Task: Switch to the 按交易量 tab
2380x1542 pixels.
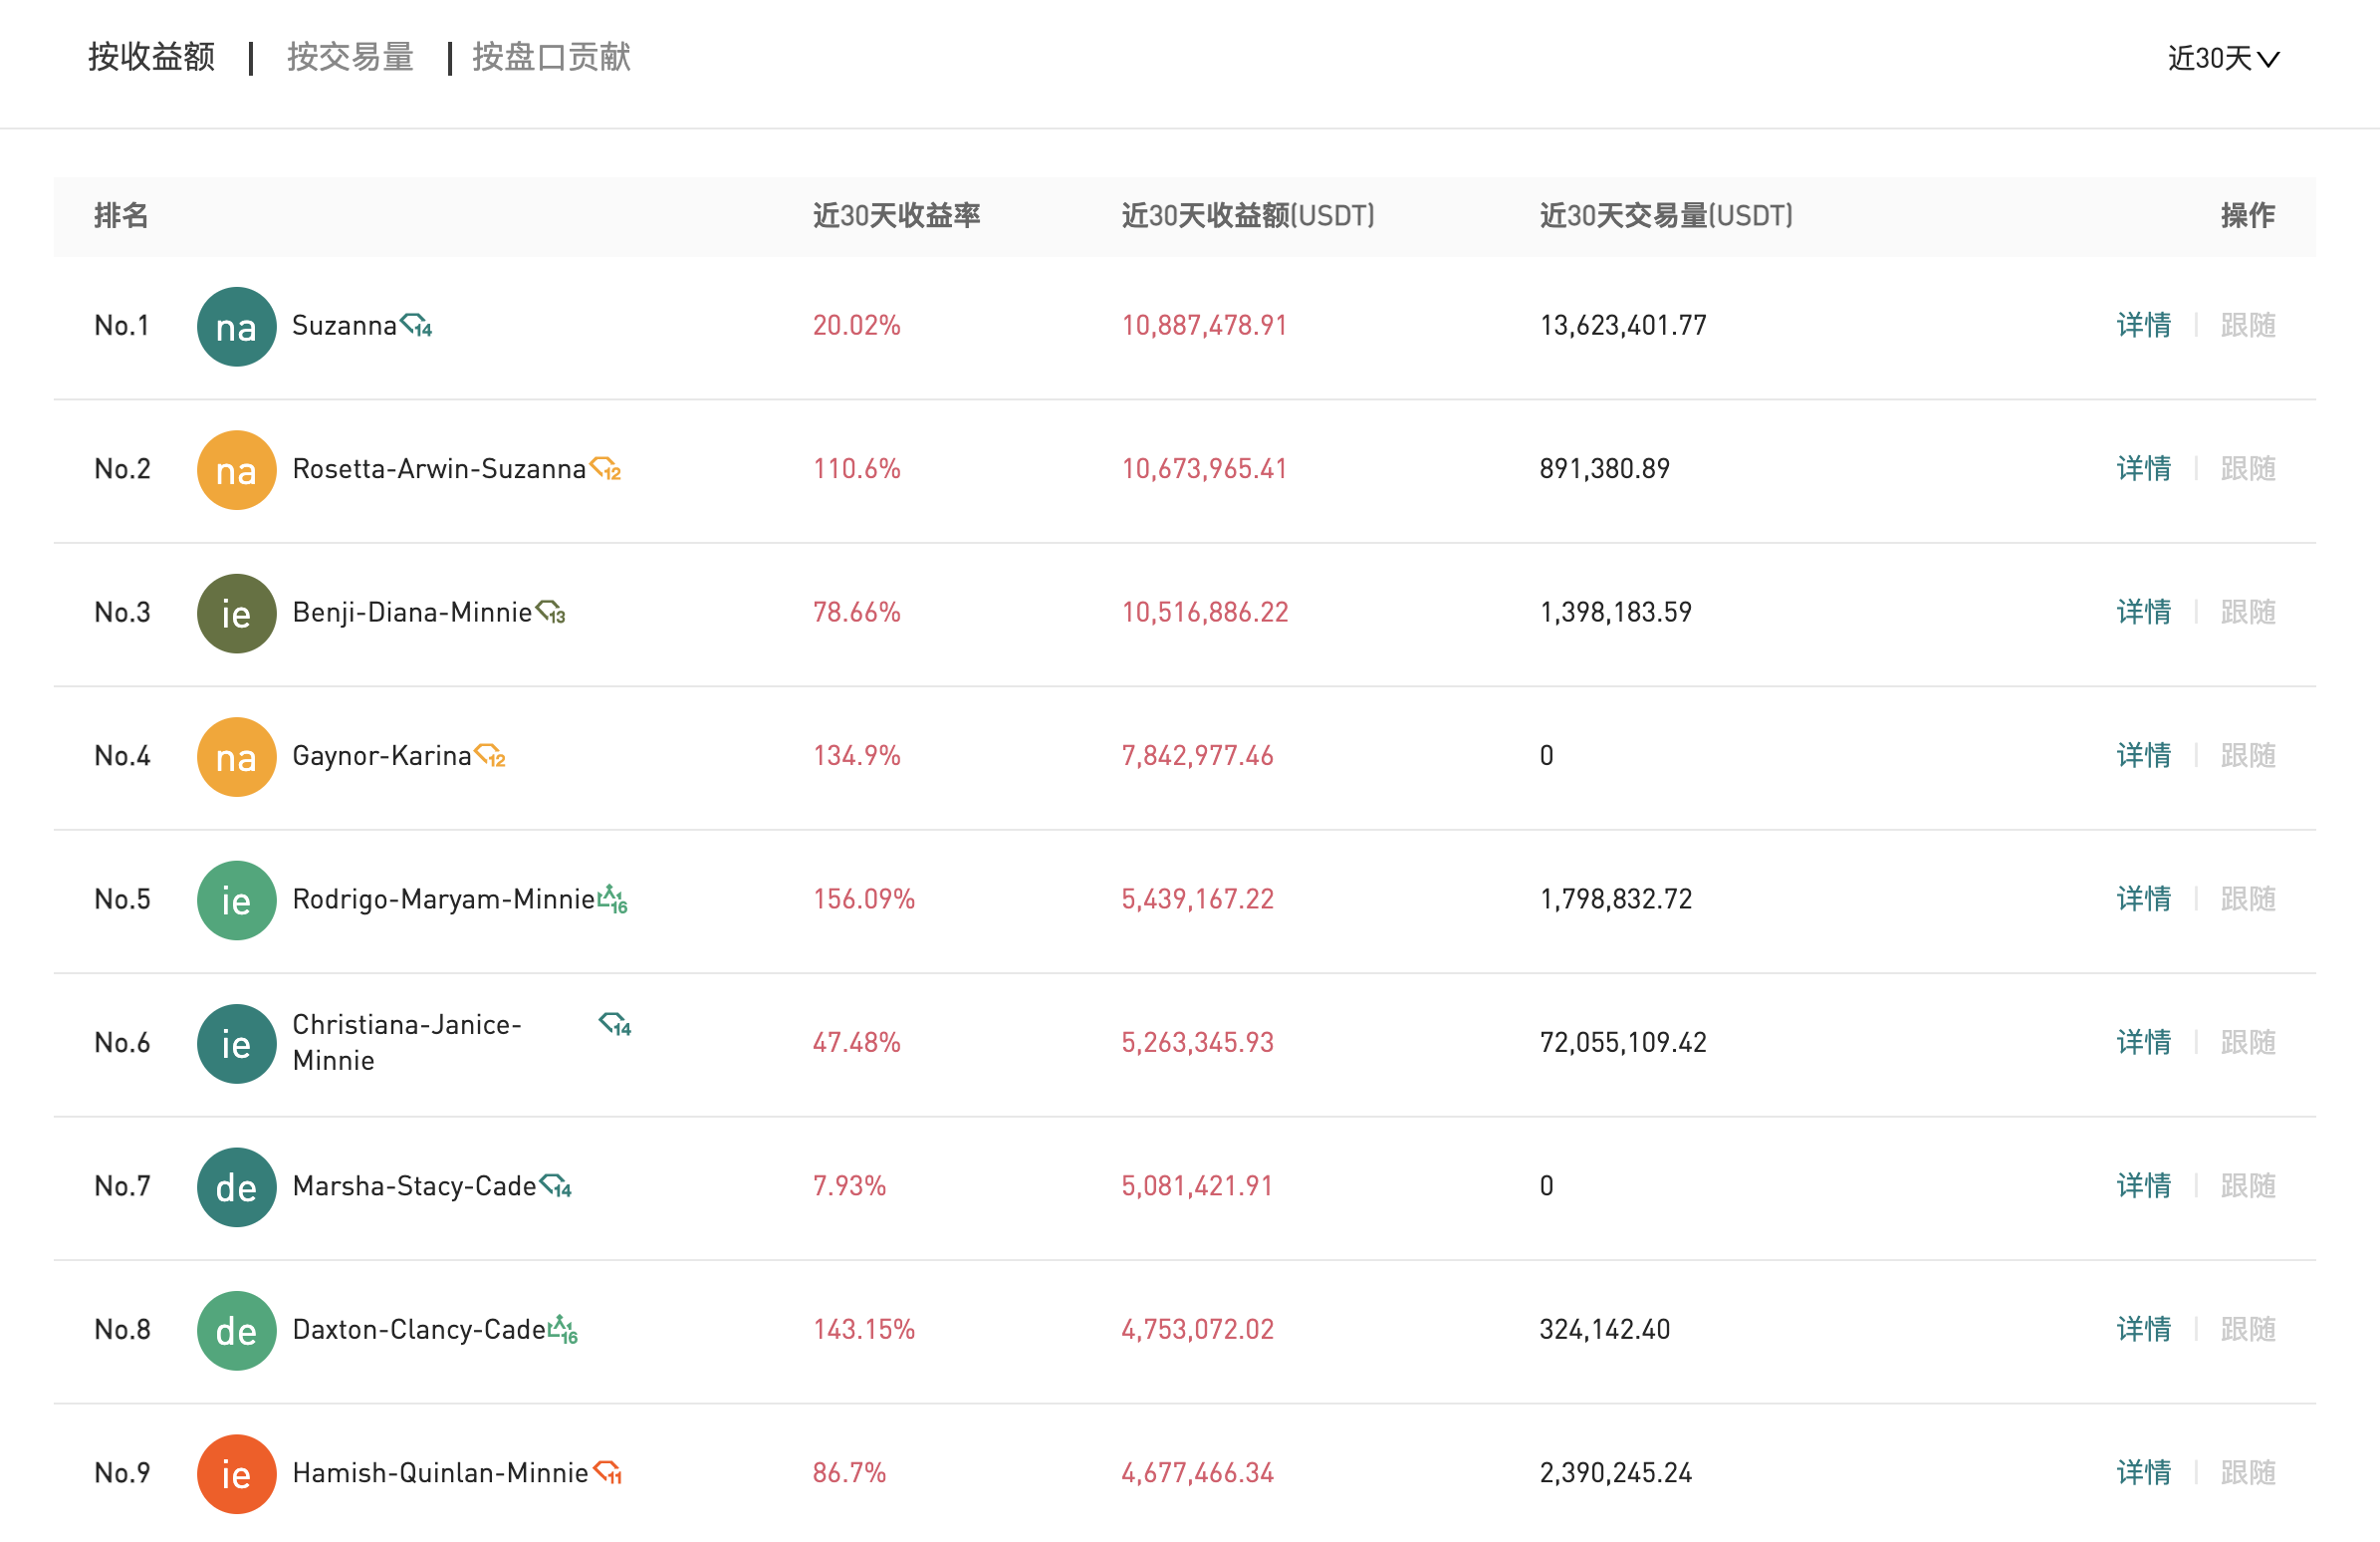Action: click(x=350, y=57)
